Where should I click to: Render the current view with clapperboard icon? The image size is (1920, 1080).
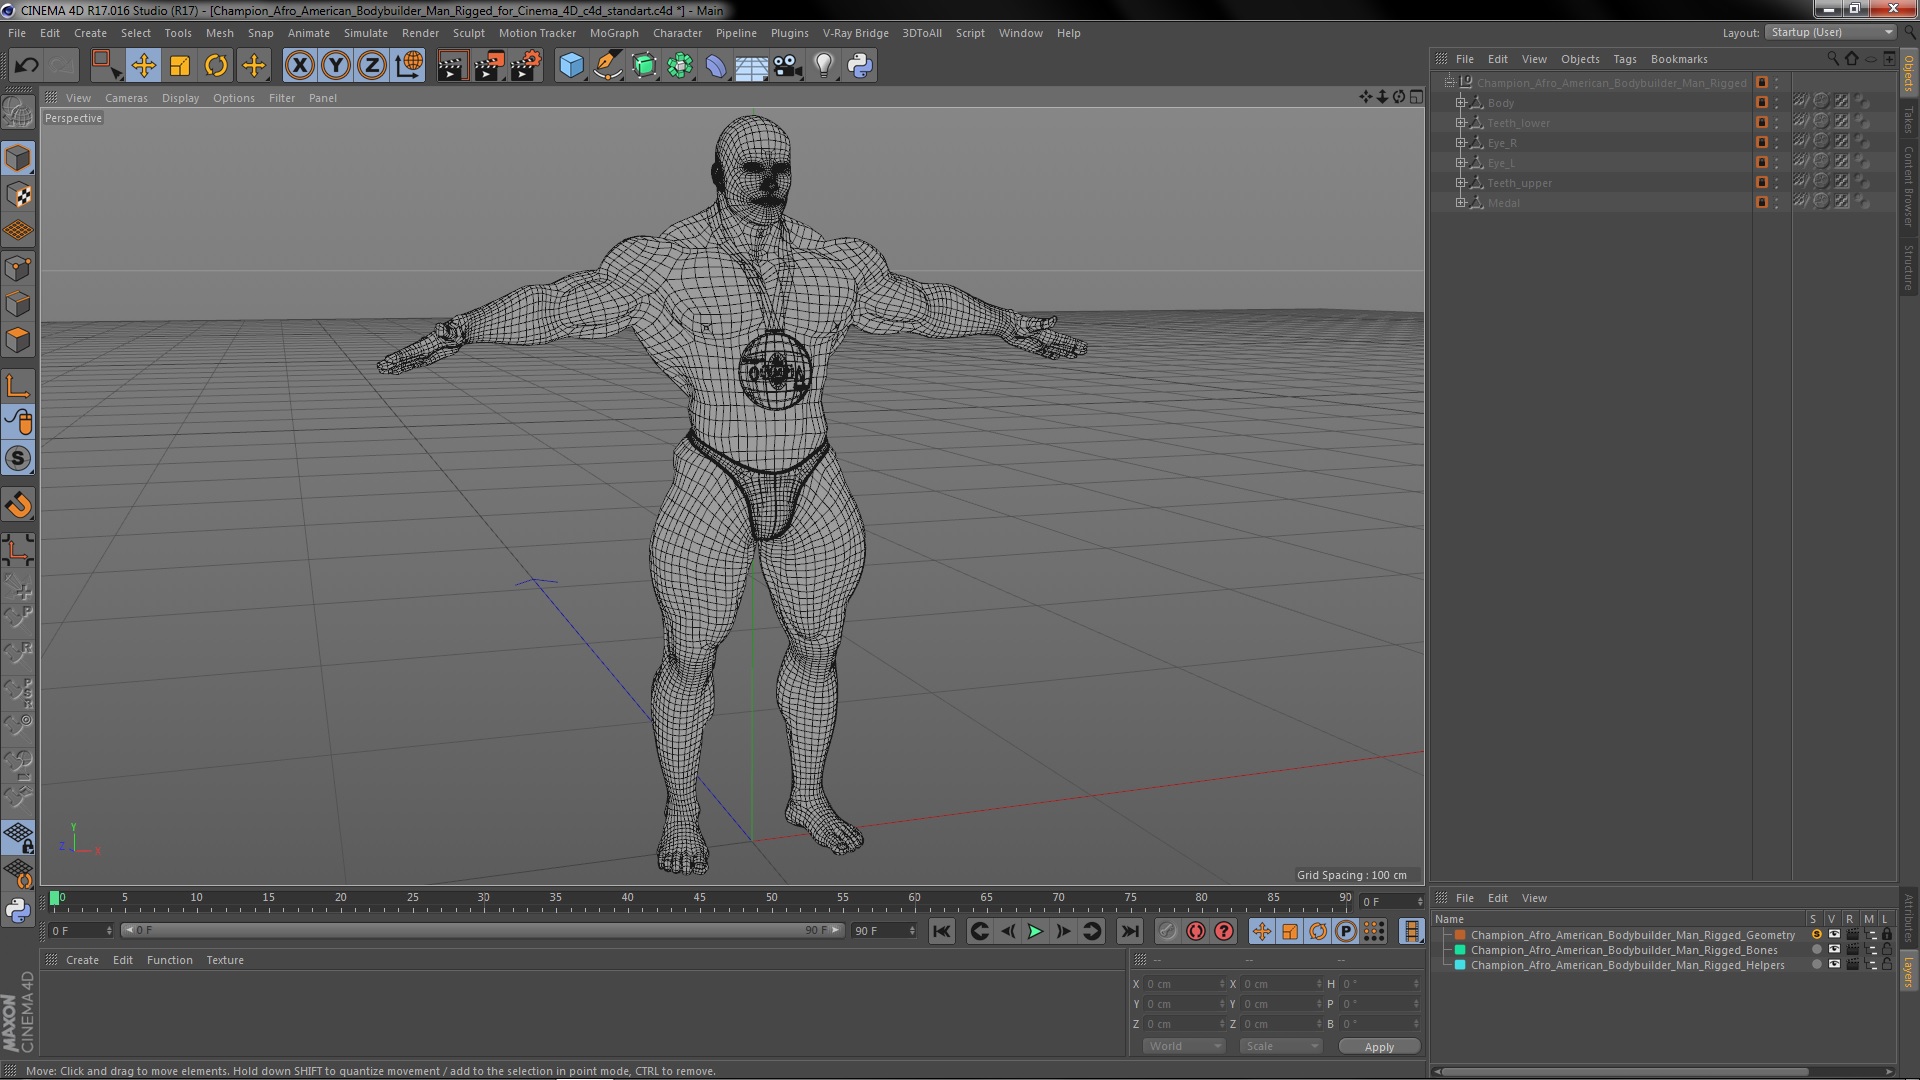tap(452, 66)
